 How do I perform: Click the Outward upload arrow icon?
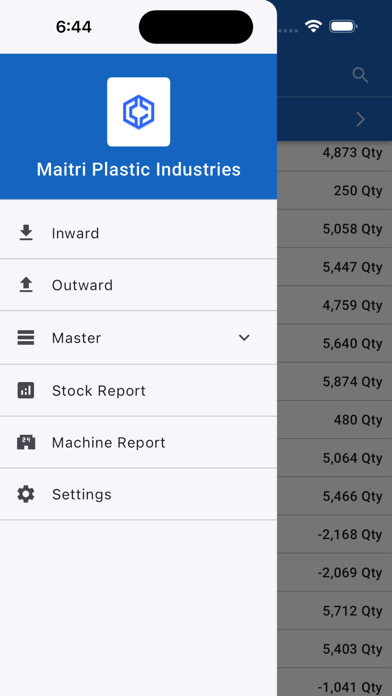click(x=26, y=285)
